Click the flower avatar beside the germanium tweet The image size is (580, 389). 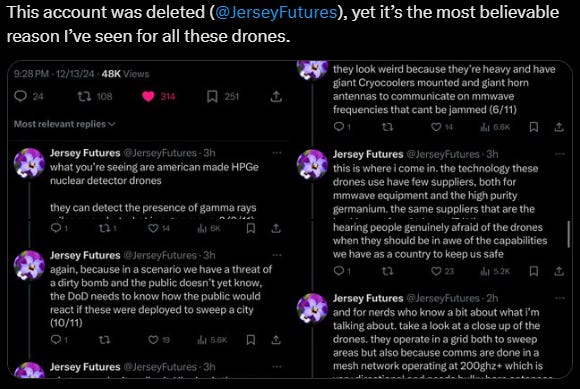click(312, 165)
